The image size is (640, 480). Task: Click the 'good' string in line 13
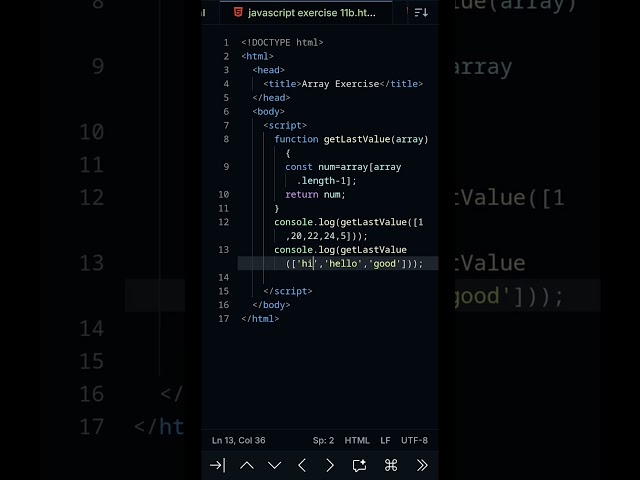384,264
